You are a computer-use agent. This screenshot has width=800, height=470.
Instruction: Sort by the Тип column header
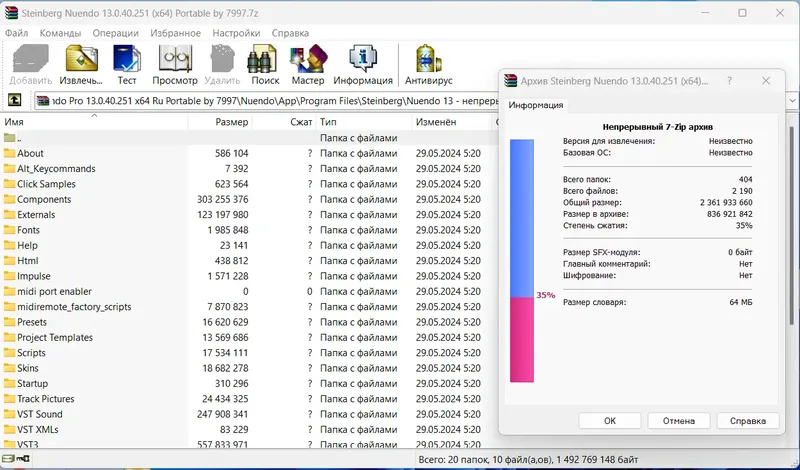point(364,122)
